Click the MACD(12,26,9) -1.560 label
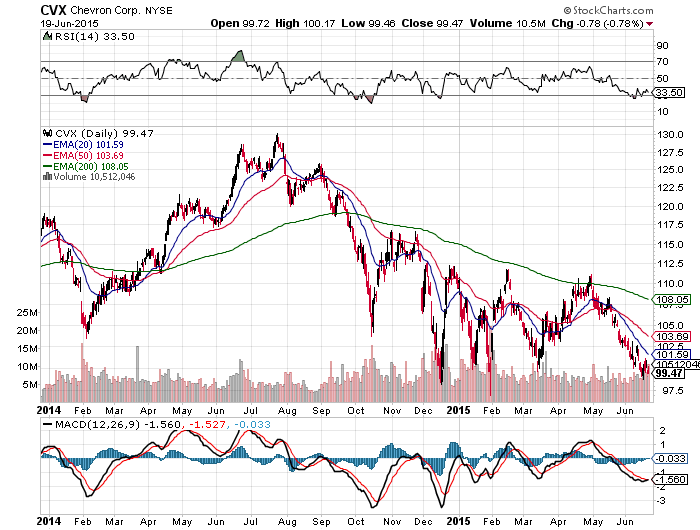The image size is (700, 530). pyautogui.click(x=117, y=424)
